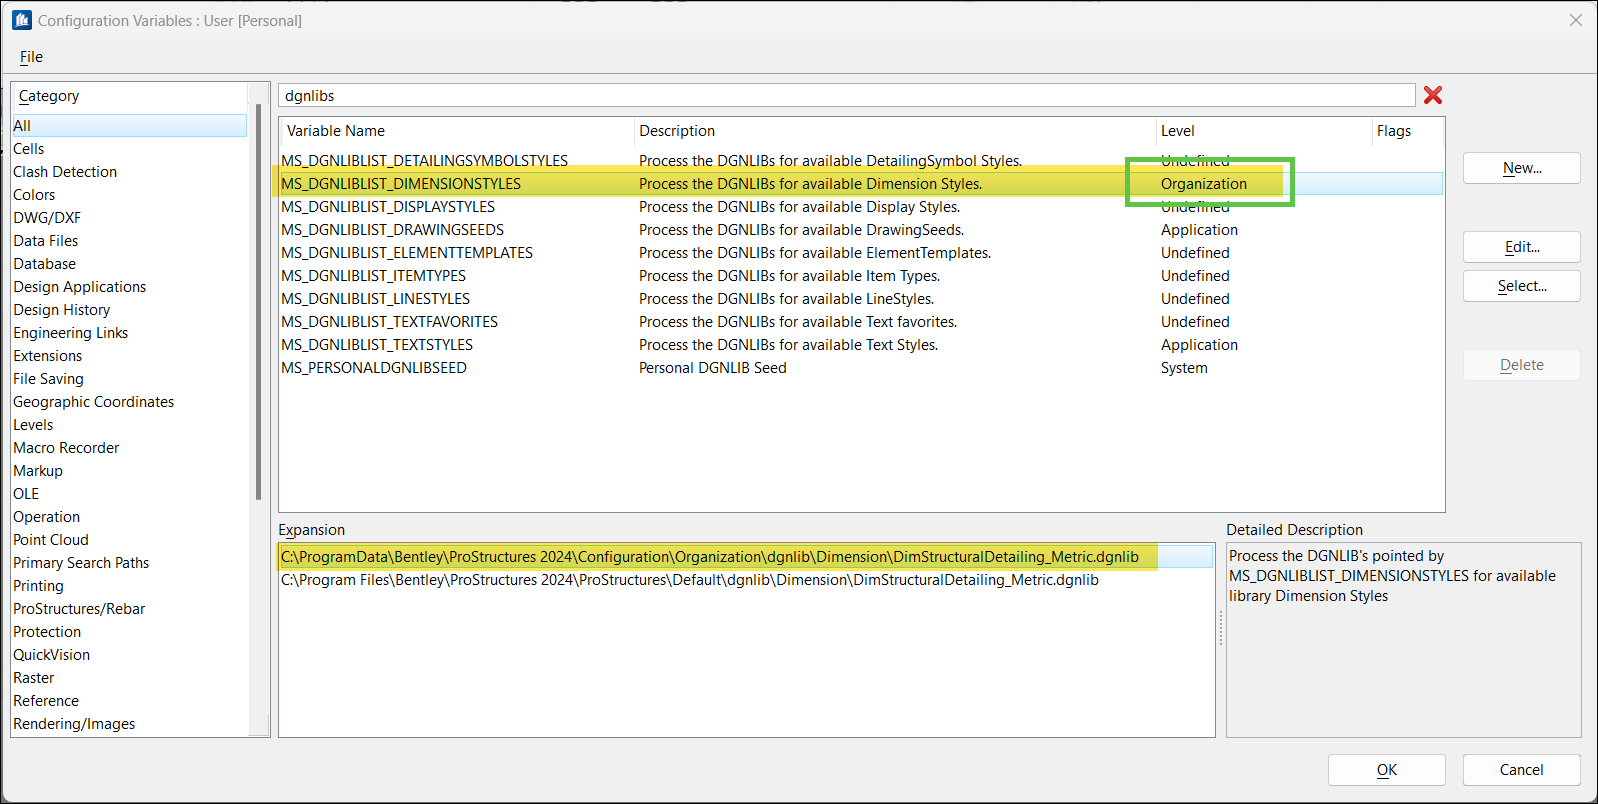Screen dimensions: 1598x804
Task: Select the Program Files Default dgnlib expansion path
Action: click(690, 580)
